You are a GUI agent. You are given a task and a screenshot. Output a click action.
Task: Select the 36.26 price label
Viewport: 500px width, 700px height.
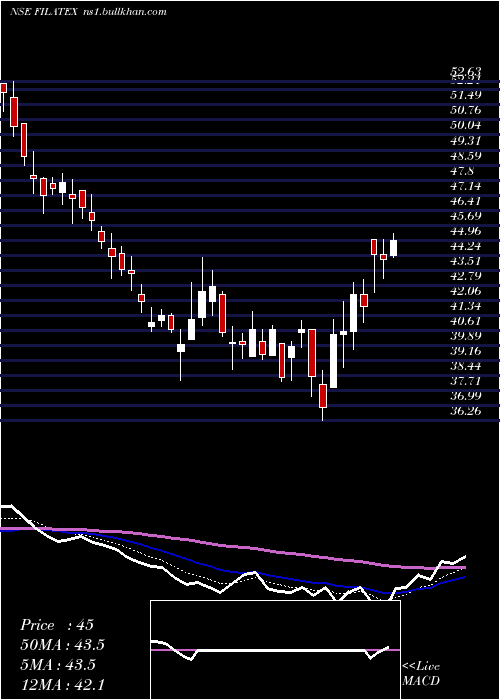pos(465,411)
